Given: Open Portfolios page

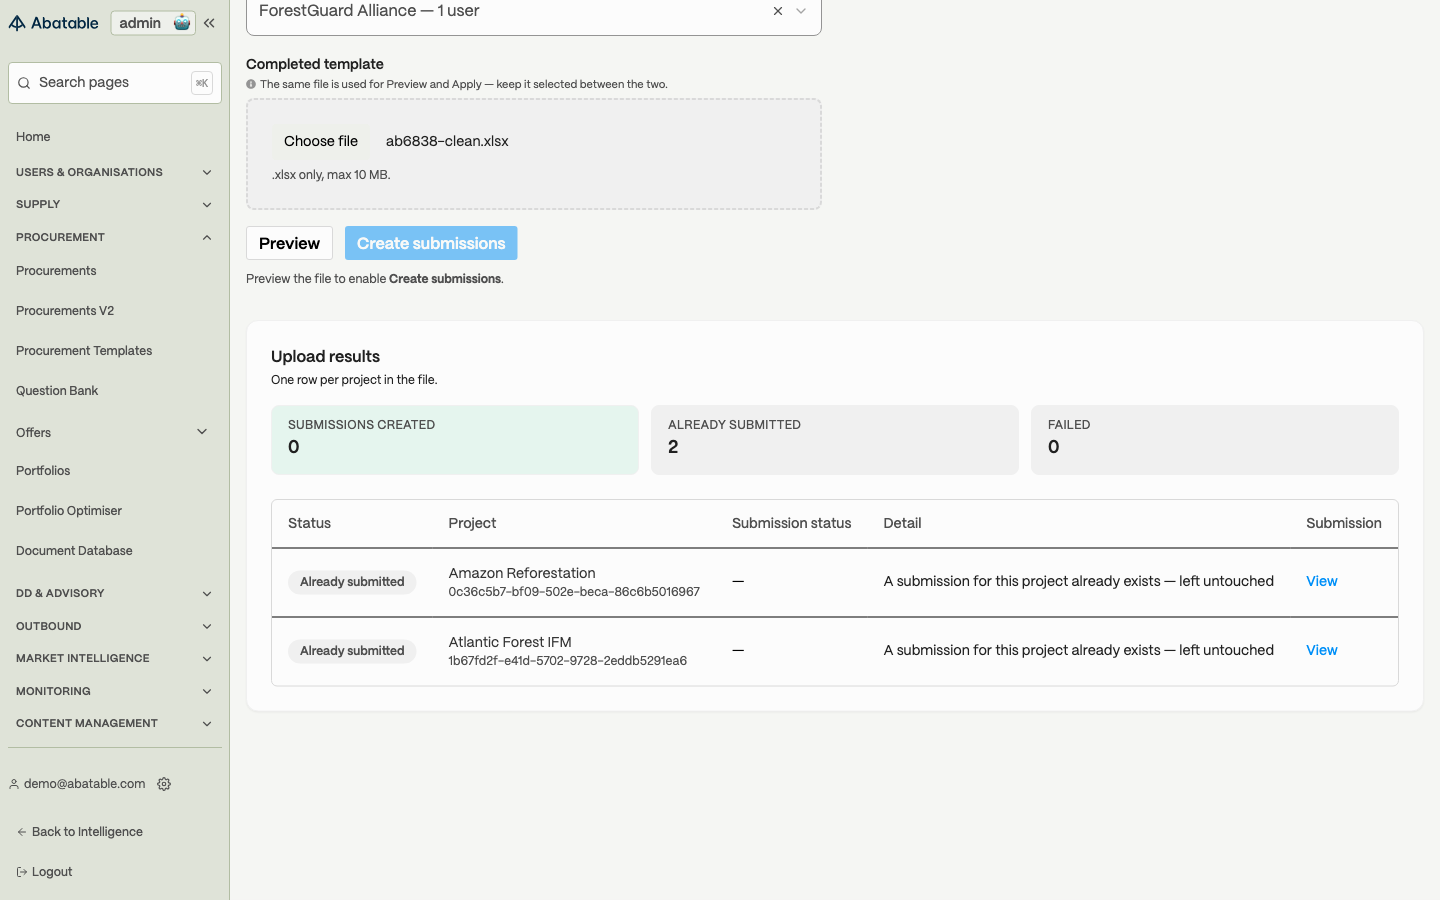Looking at the screenshot, I should tap(43, 471).
